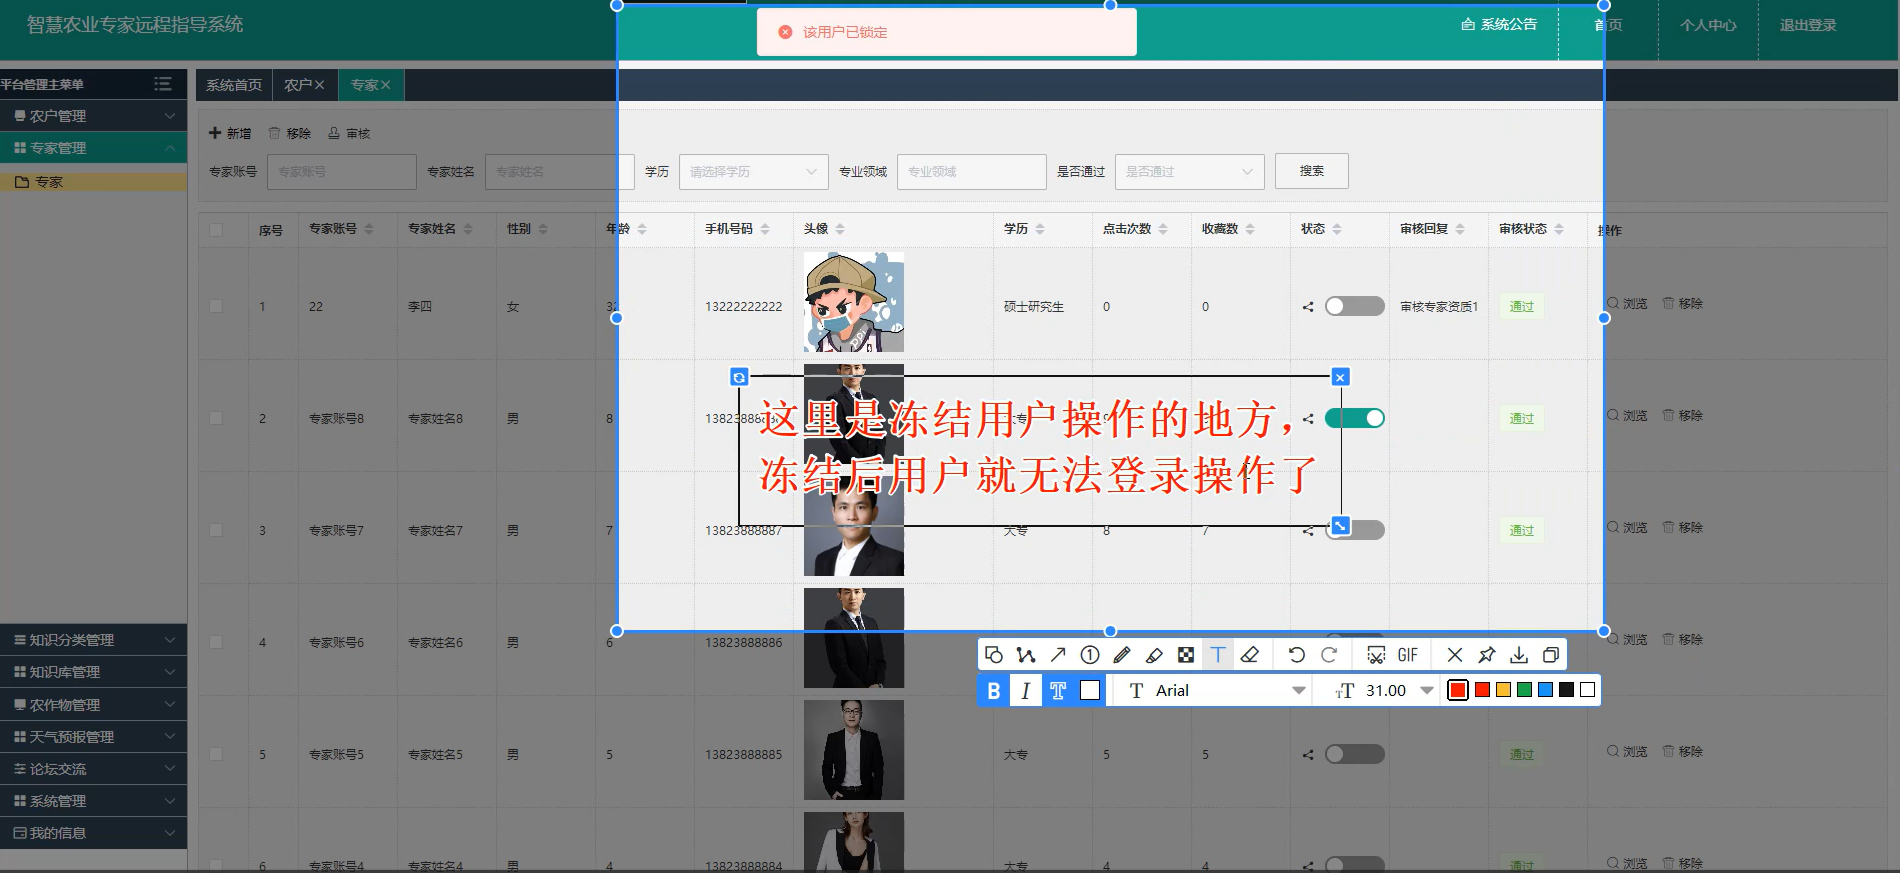The image size is (1900, 873).
Task: Switch to the 系统首页 tab
Action: pyautogui.click(x=234, y=85)
